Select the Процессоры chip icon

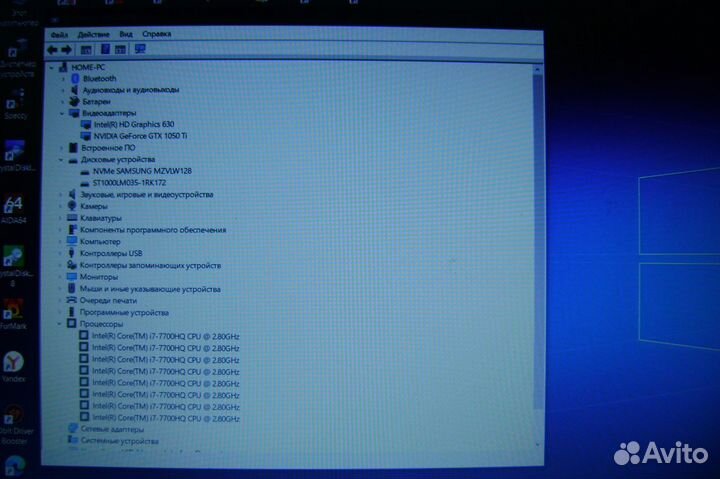pyautogui.click(x=71, y=323)
